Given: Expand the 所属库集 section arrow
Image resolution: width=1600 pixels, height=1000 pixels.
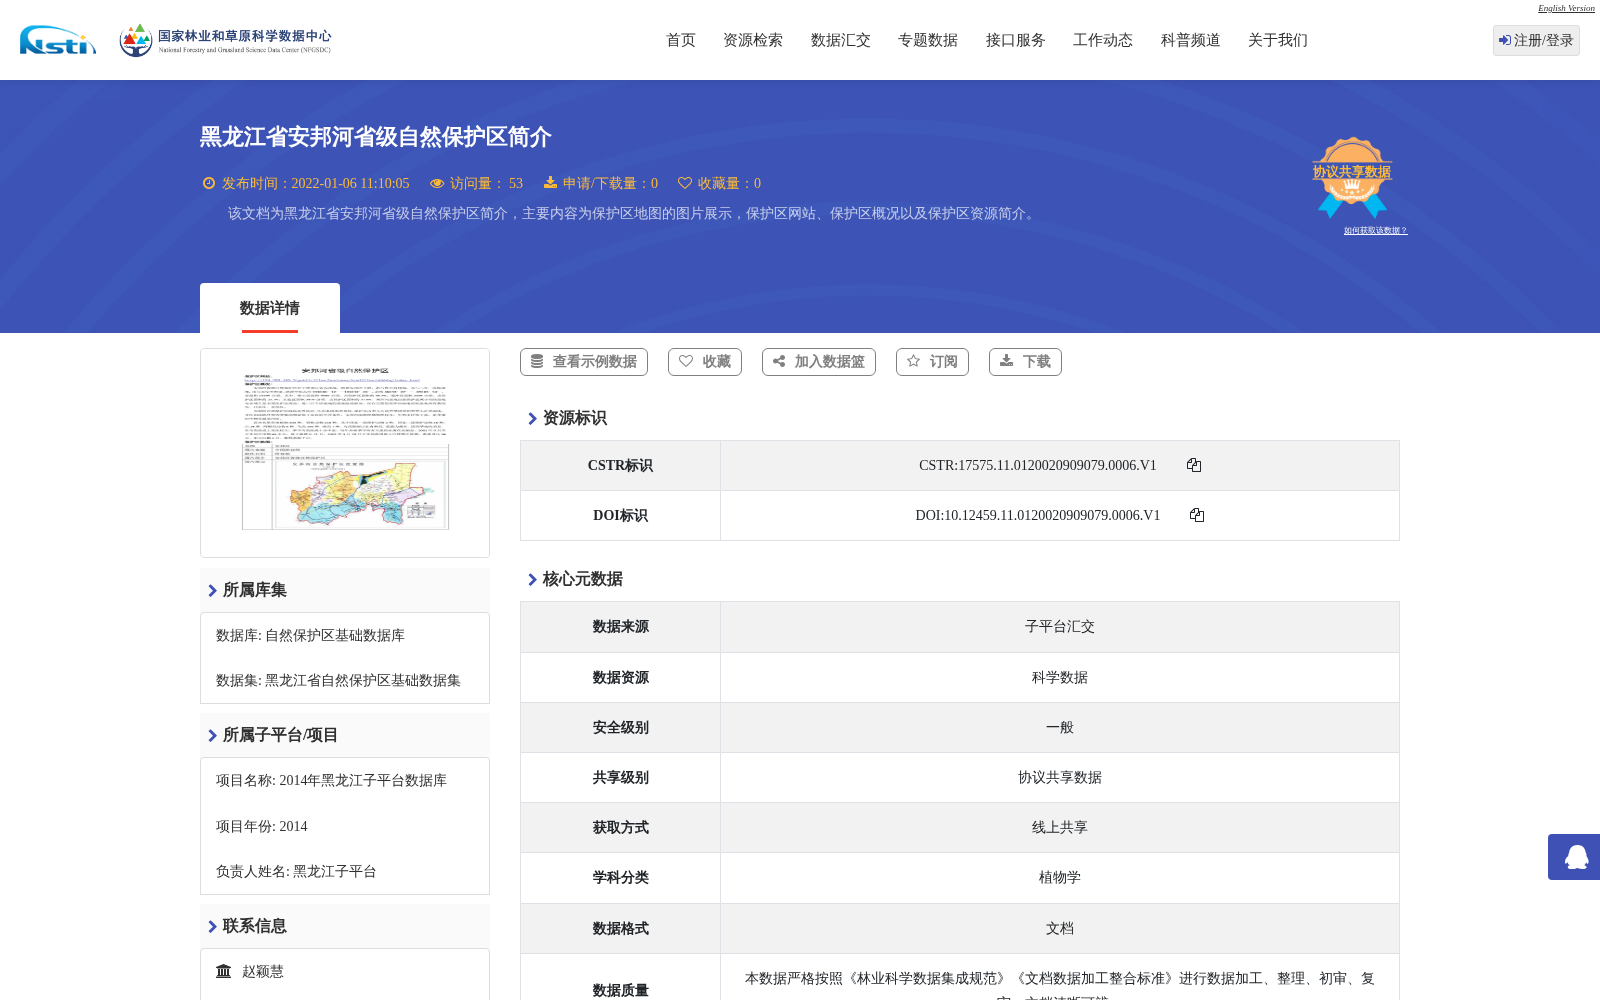Looking at the screenshot, I should click(x=212, y=590).
